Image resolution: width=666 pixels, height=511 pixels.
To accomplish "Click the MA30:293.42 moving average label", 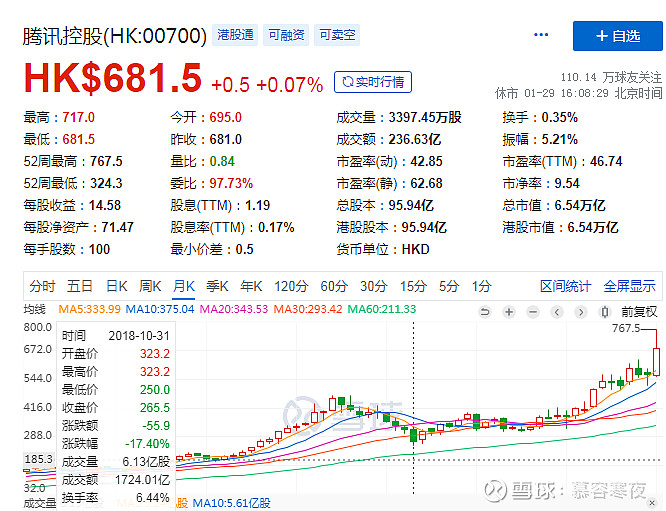I will (308, 309).
